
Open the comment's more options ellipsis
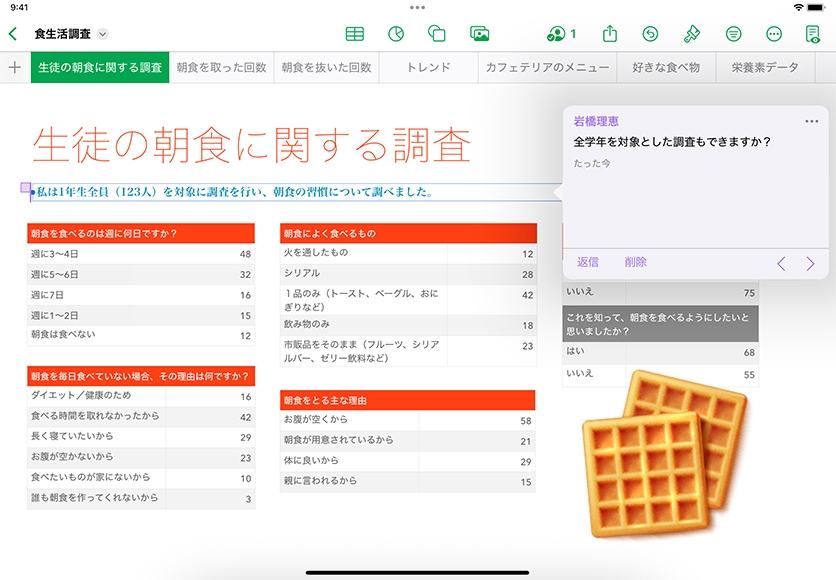811,122
